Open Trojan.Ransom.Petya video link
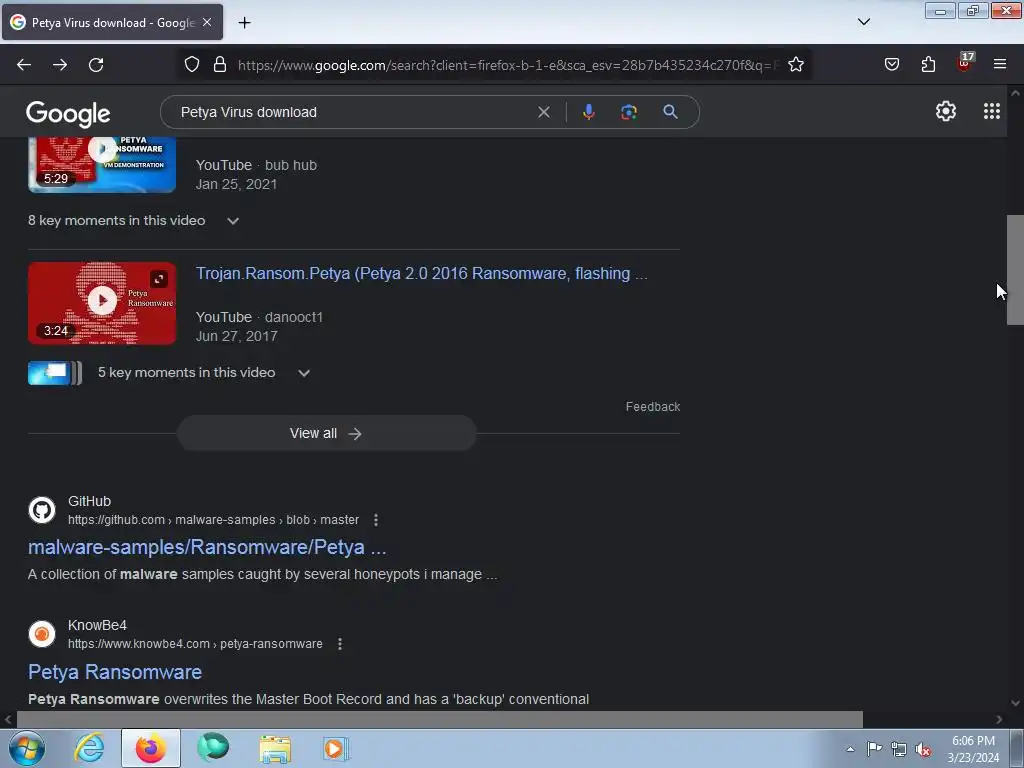 422,274
